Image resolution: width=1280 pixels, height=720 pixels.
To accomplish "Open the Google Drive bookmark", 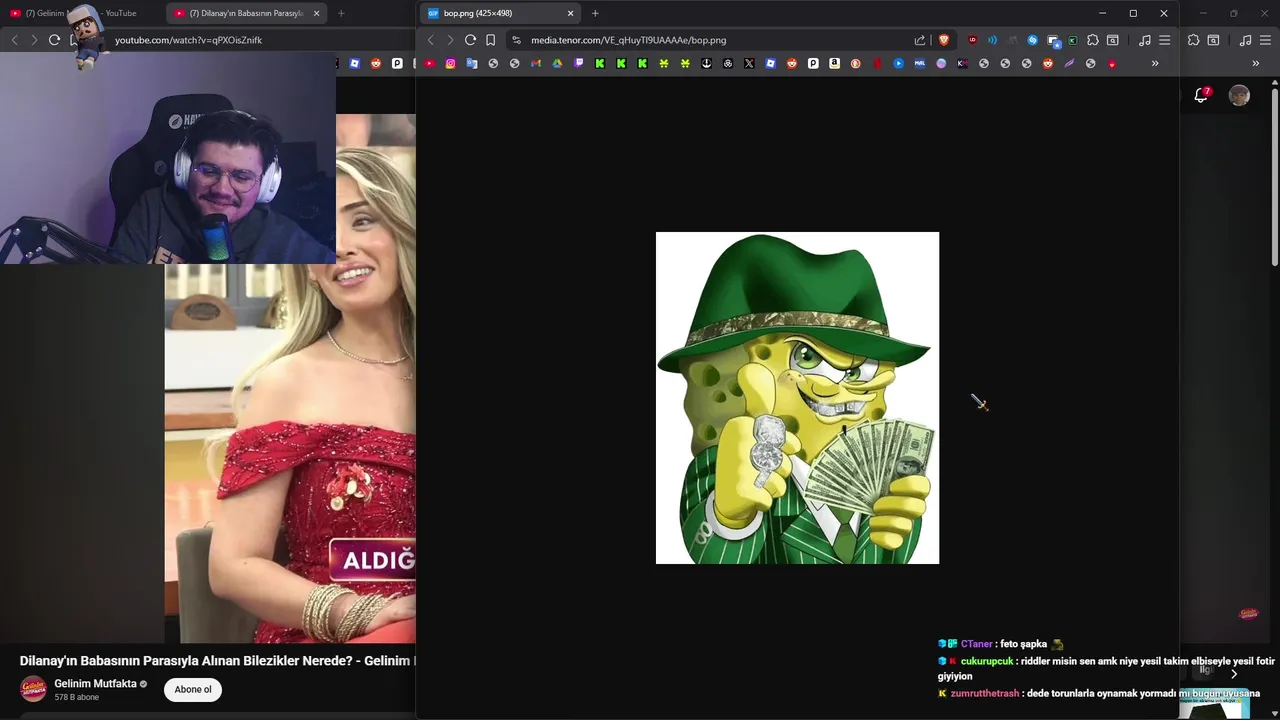I will pos(557,63).
